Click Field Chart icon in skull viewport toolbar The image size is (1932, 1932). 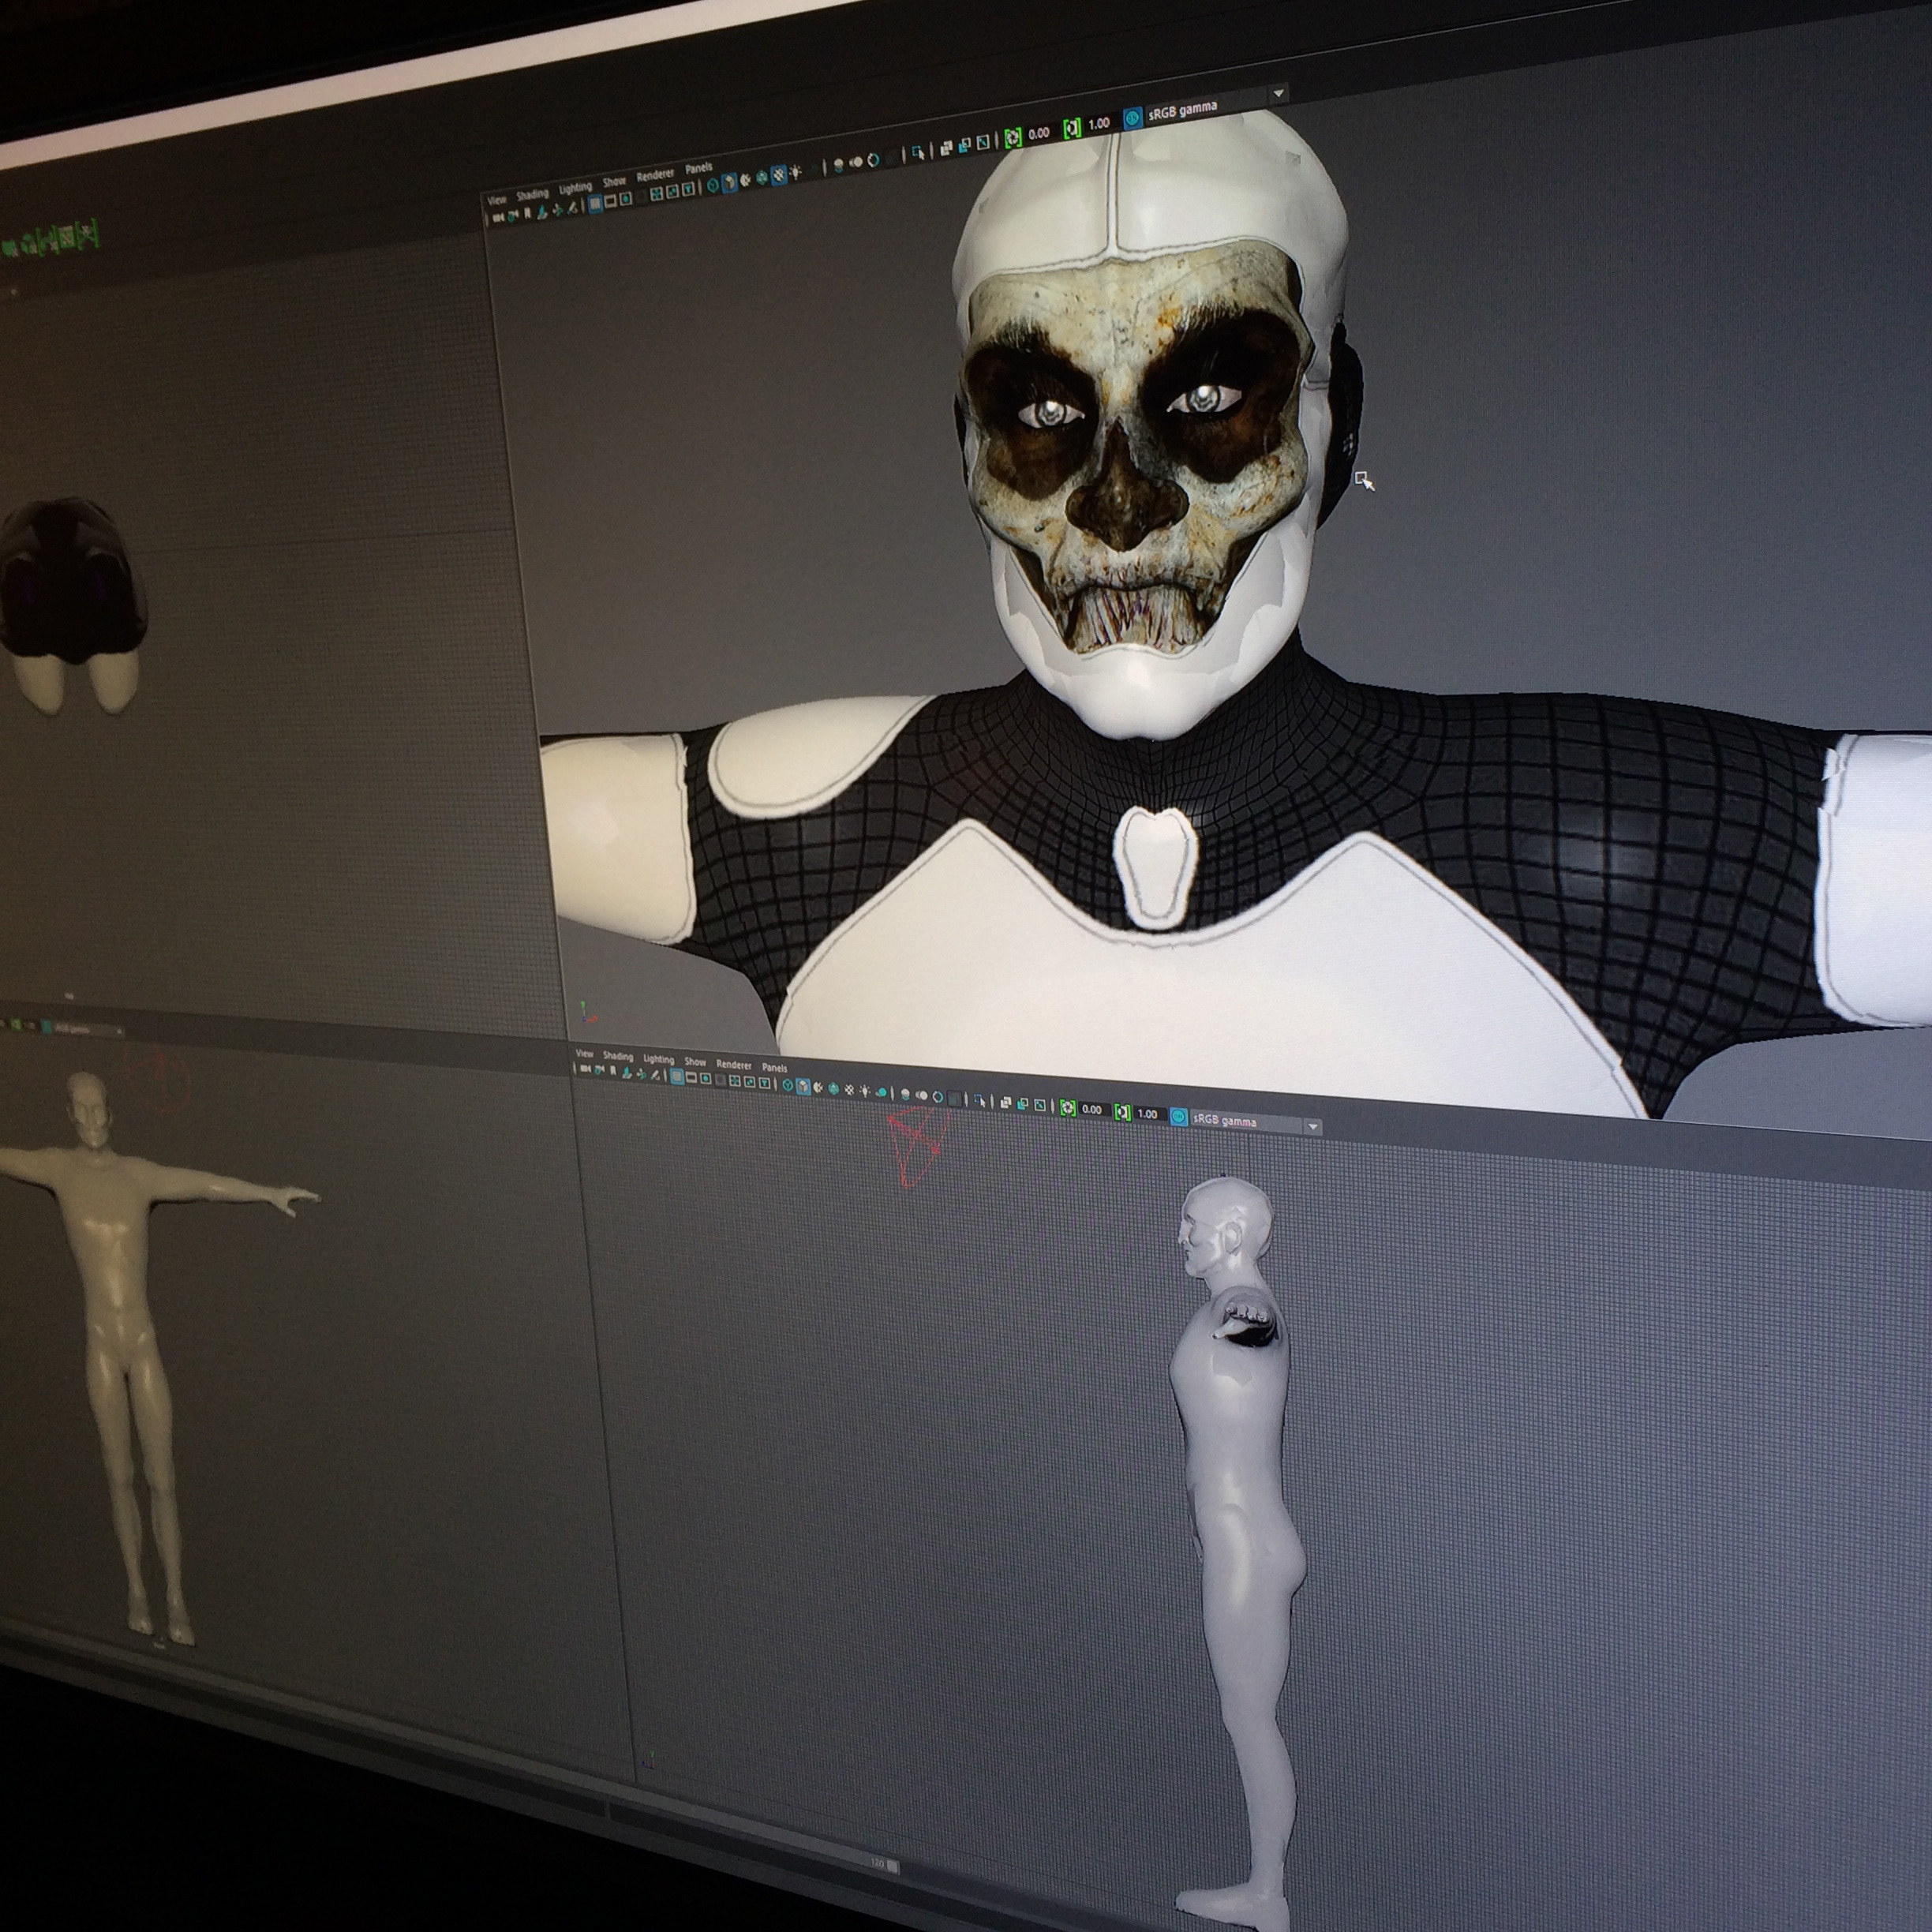point(657,194)
